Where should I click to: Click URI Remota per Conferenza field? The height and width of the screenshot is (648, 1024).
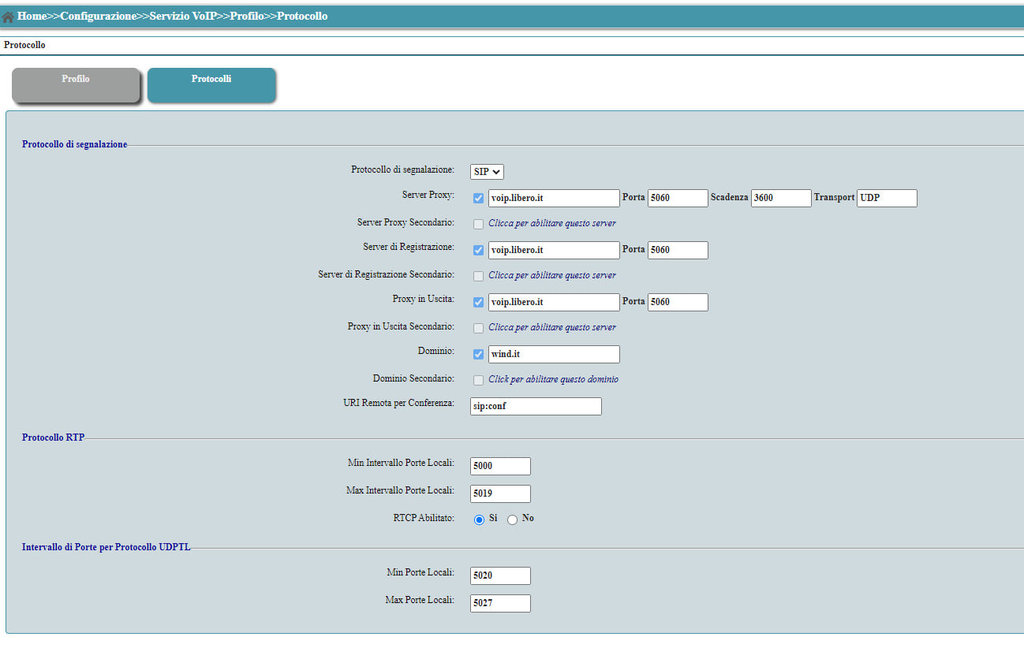pos(536,406)
